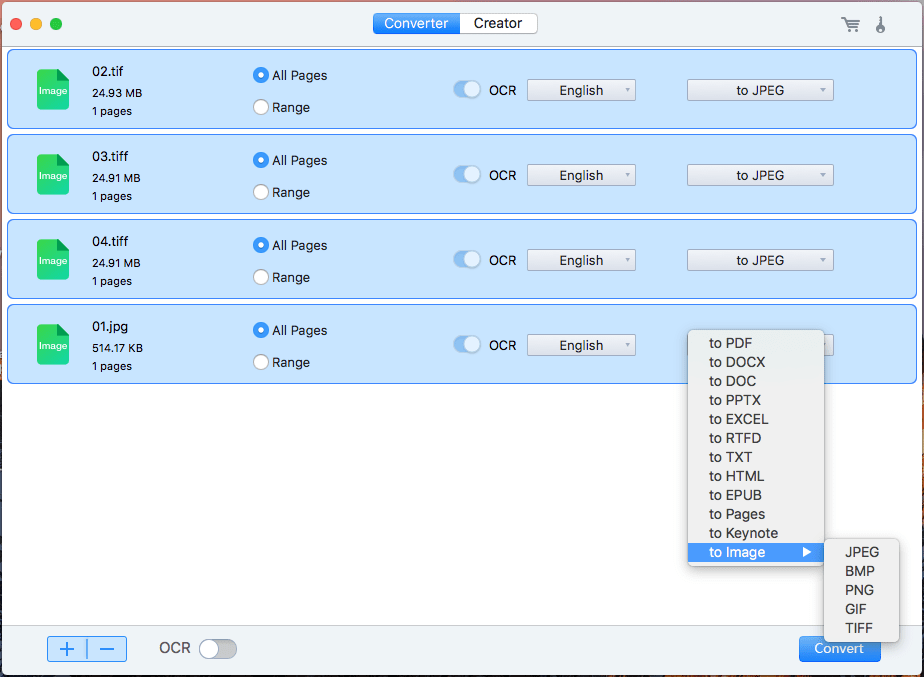Screen dimensions: 924x677
Task: Switch to the Converter tab
Action: 416,24
